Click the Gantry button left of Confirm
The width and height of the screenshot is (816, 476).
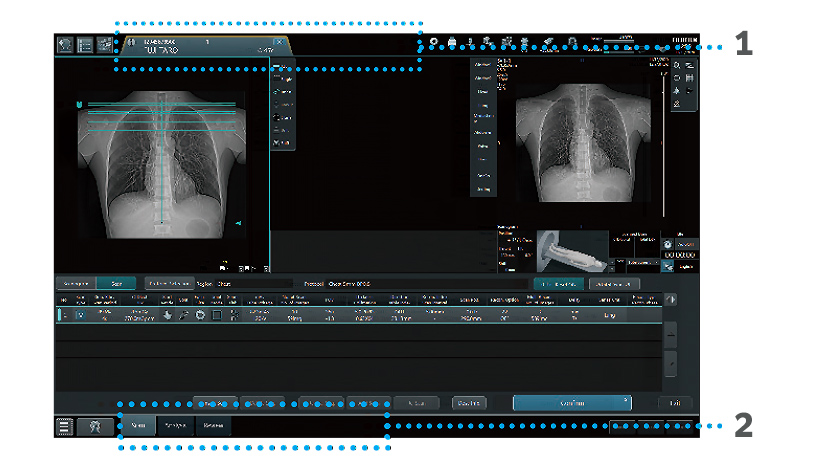click(469, 403)
